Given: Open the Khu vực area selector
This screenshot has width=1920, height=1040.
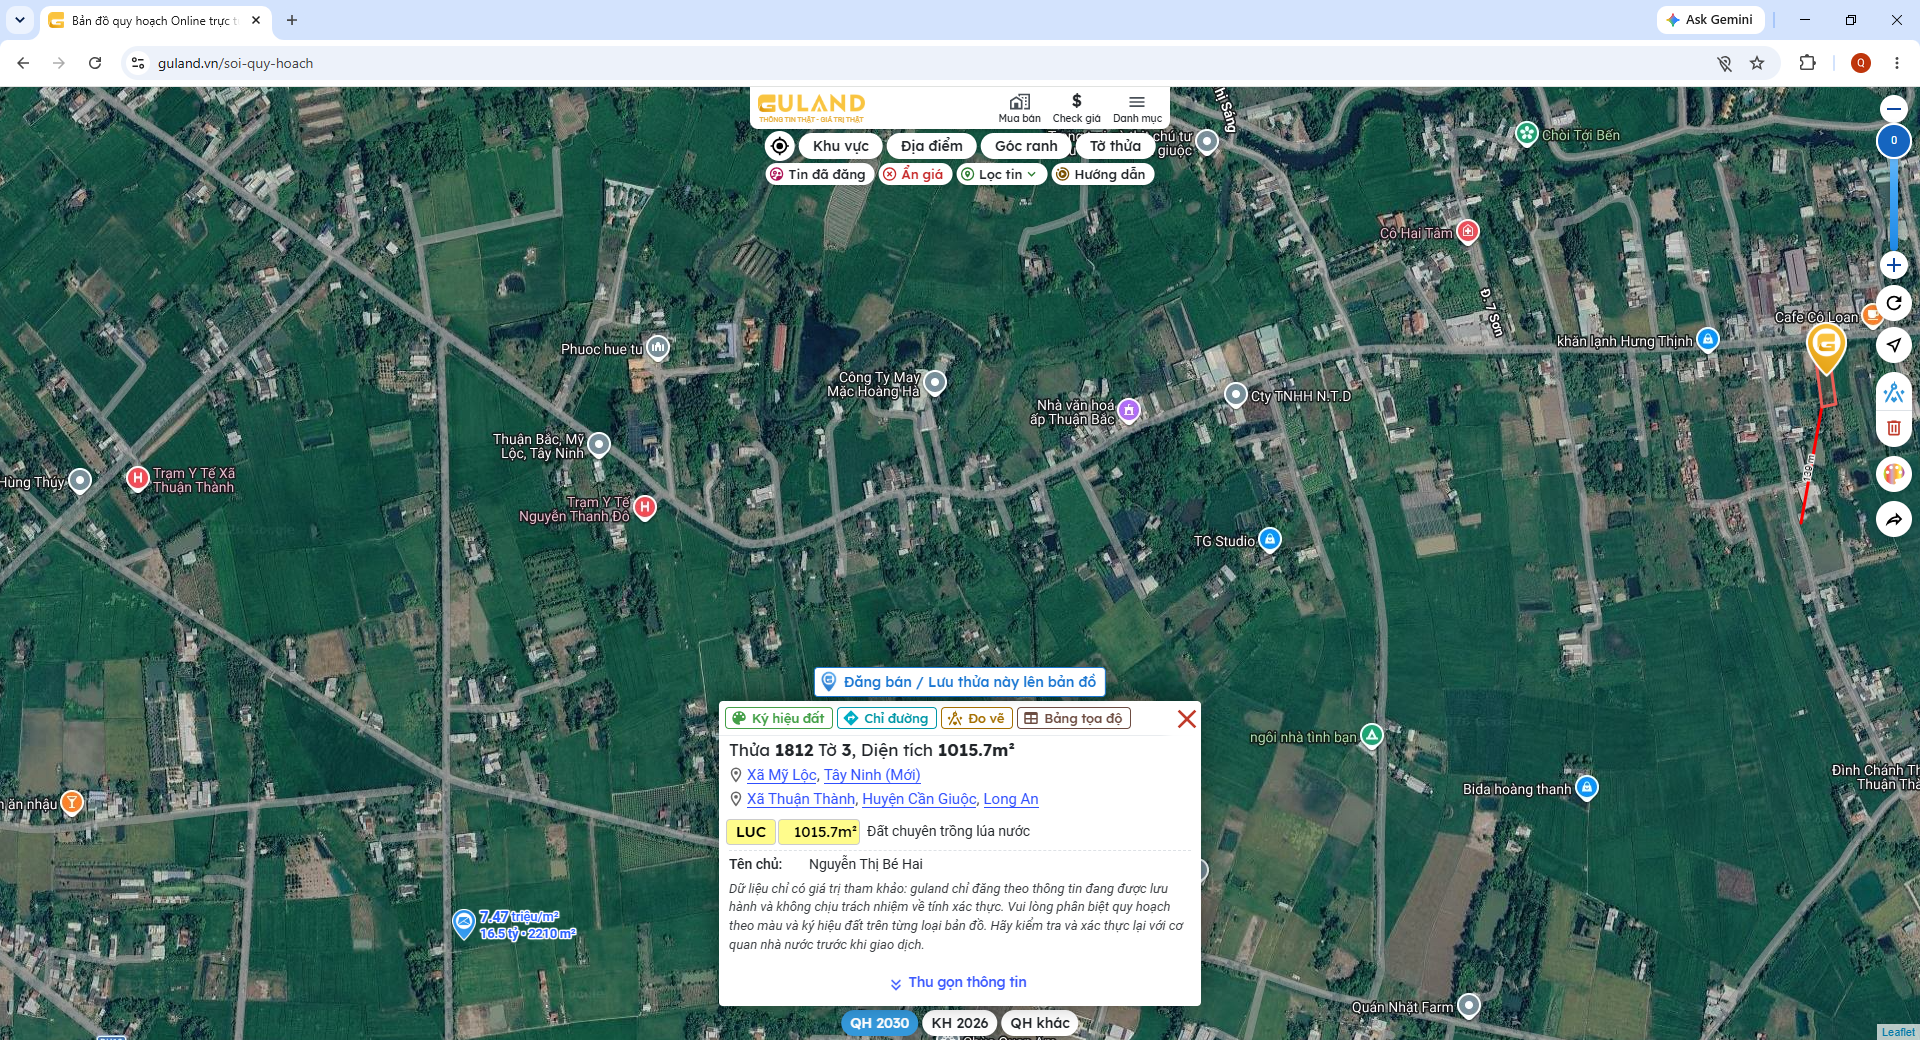Looking at the screenshot, I should coord(840,146).
